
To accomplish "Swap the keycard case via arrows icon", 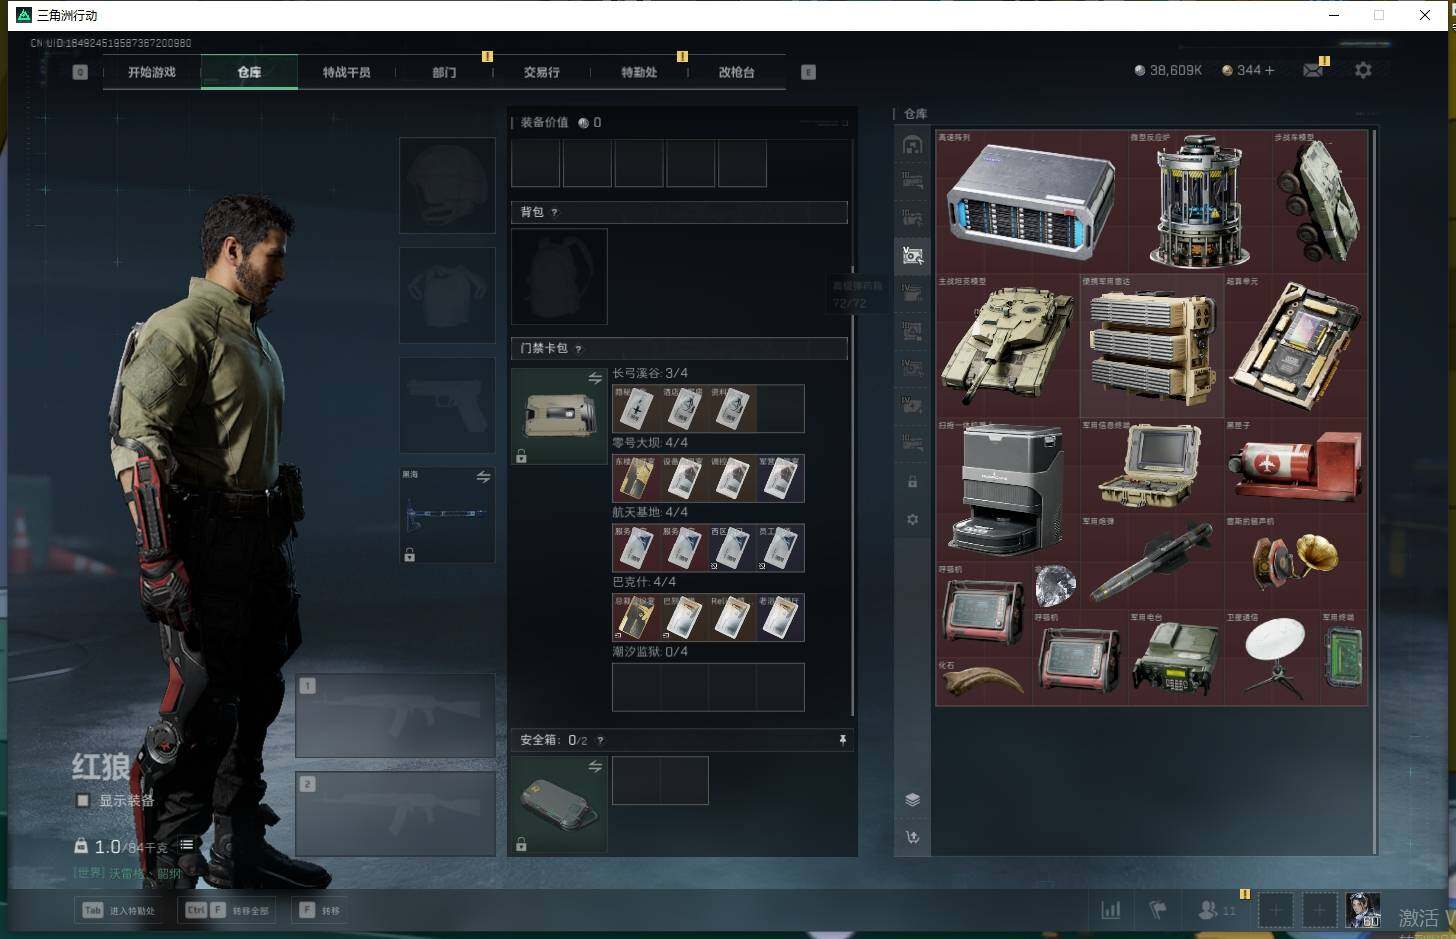I will point(595,378).
